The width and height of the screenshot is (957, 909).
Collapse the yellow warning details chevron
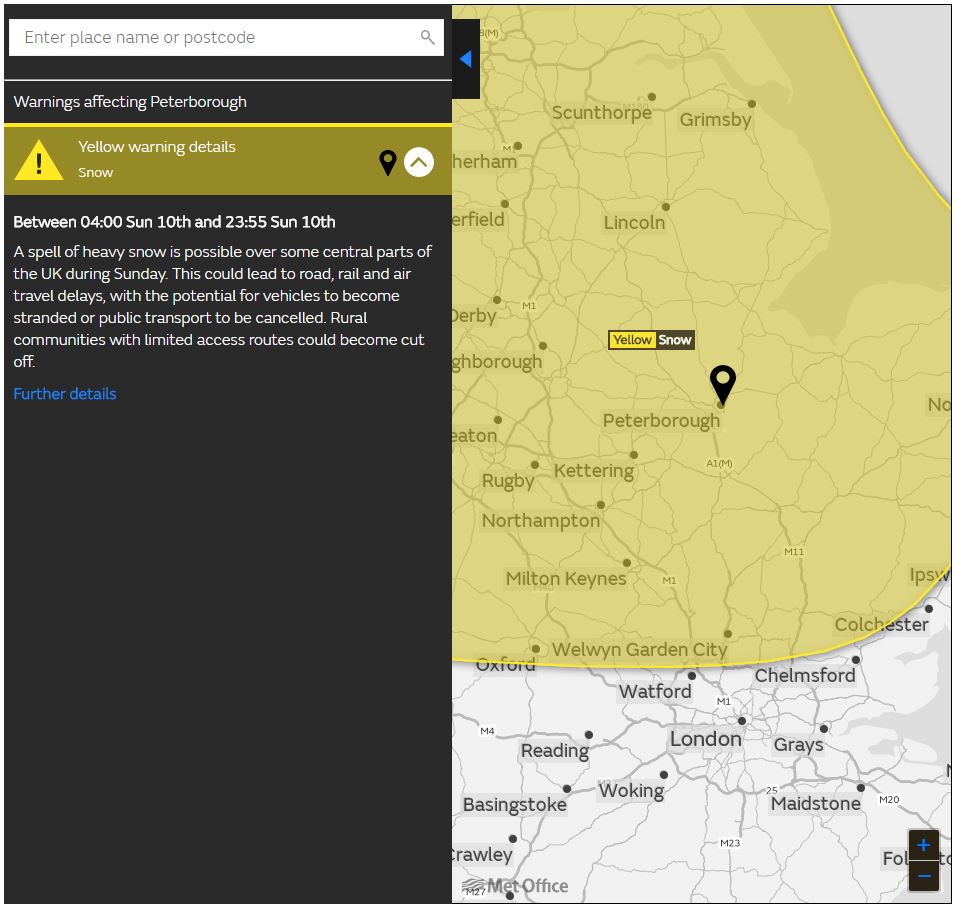pos(419,162)
